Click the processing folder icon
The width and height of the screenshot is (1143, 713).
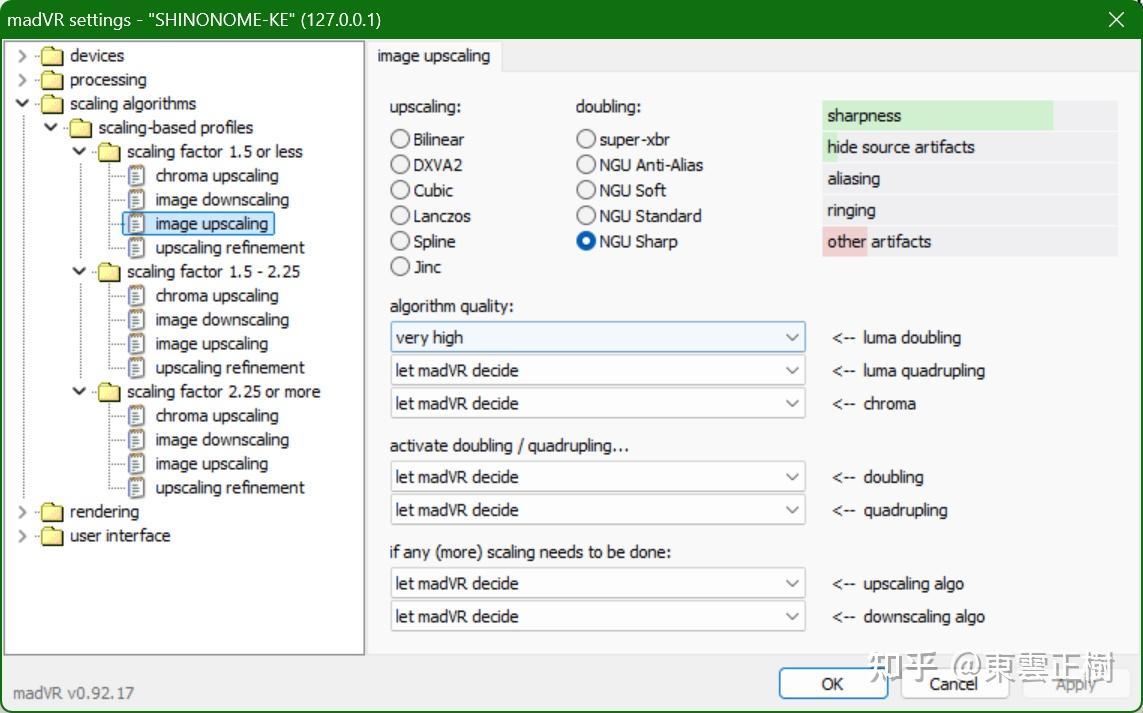point(52,80)
